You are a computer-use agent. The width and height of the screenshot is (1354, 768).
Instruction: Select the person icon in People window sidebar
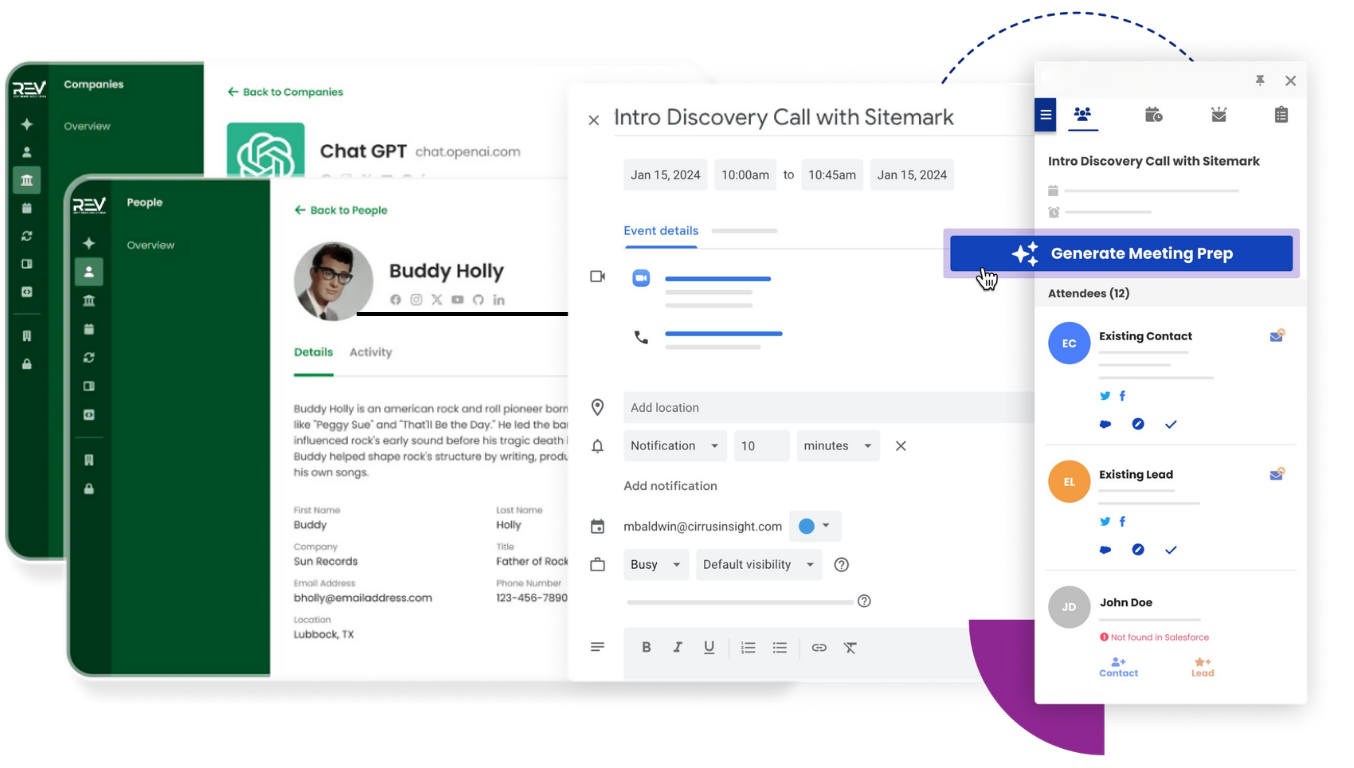89,271
